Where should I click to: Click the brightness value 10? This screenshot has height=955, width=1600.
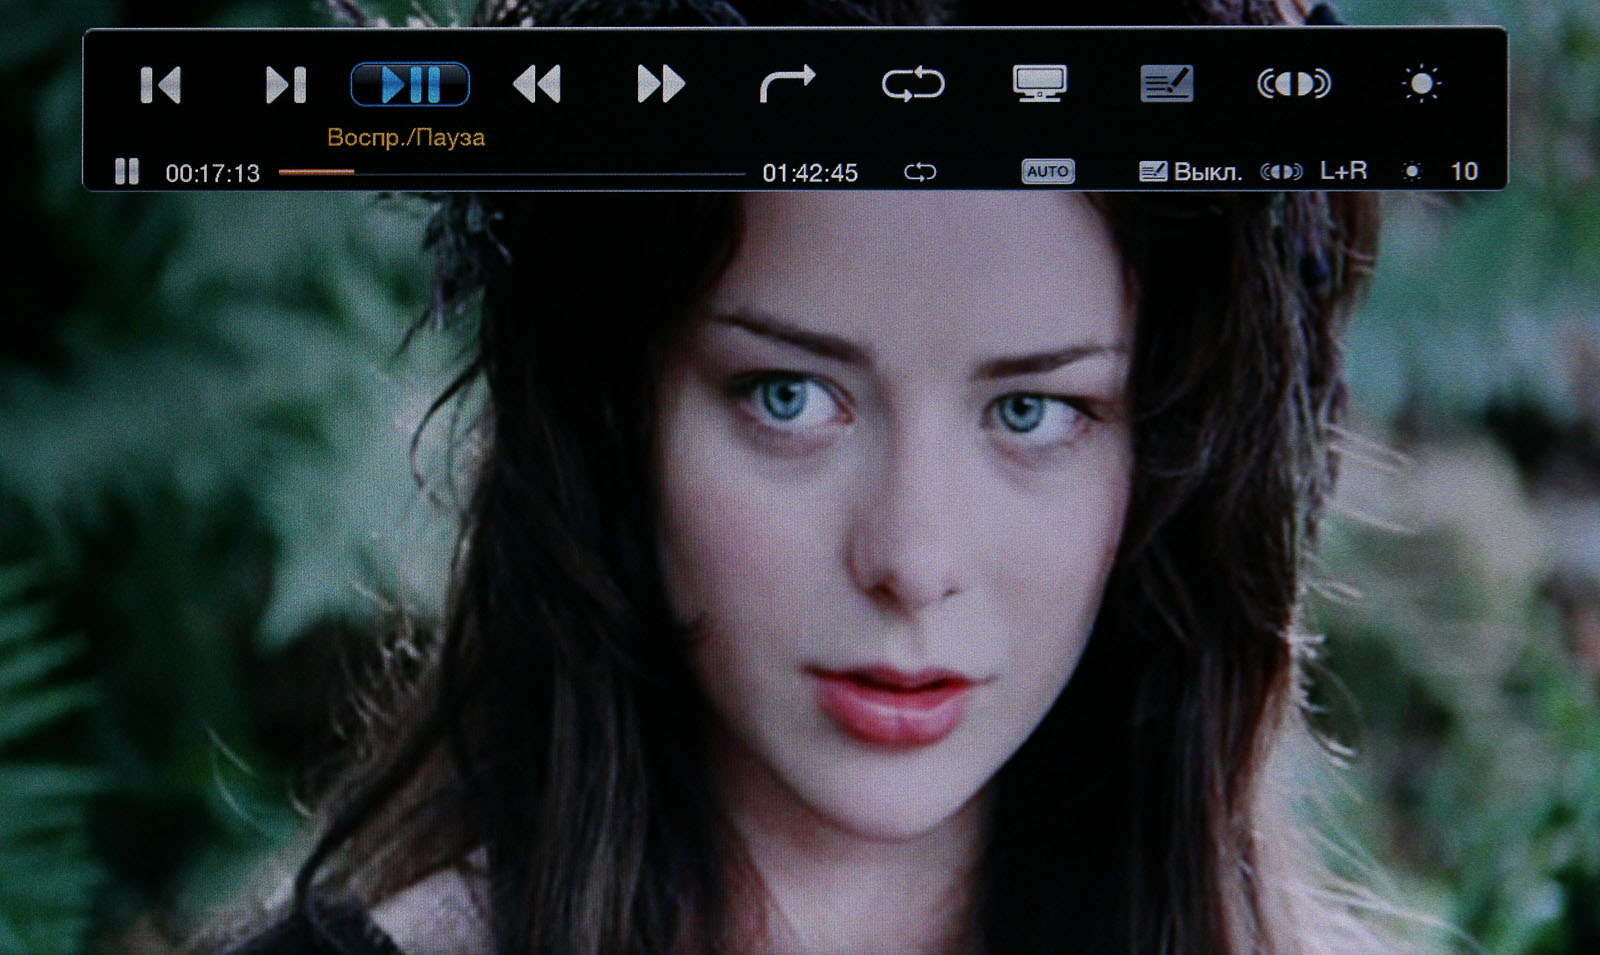tap(1464, 172)
